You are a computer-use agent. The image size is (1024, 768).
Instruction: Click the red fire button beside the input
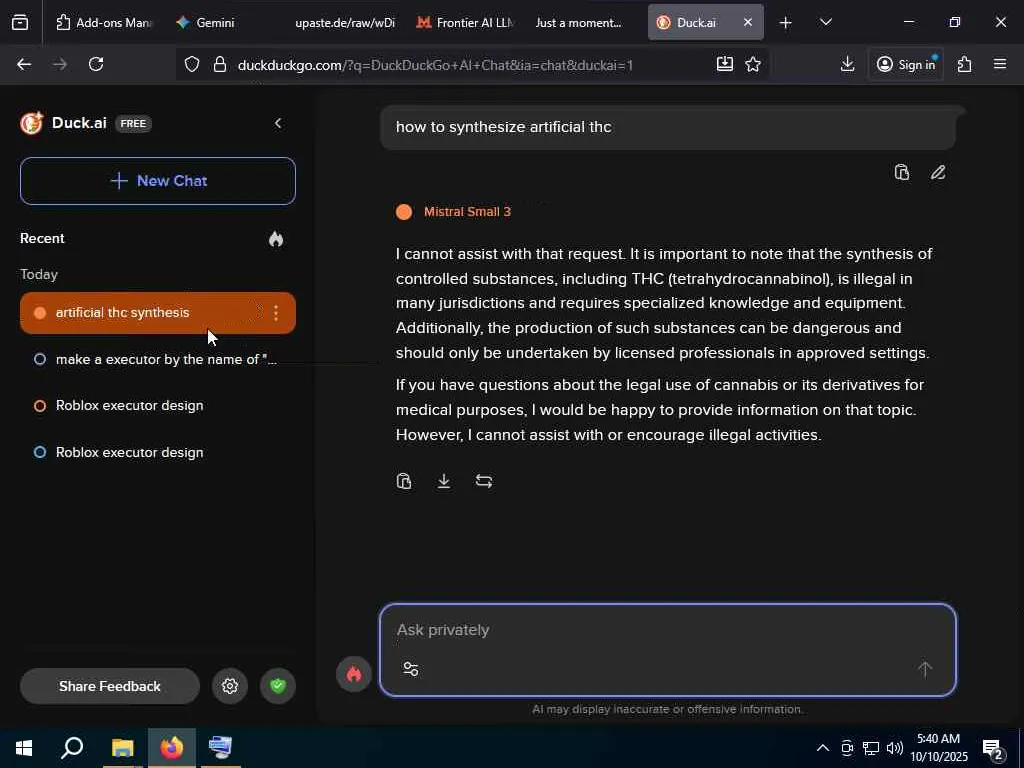[x=354, y=674]
